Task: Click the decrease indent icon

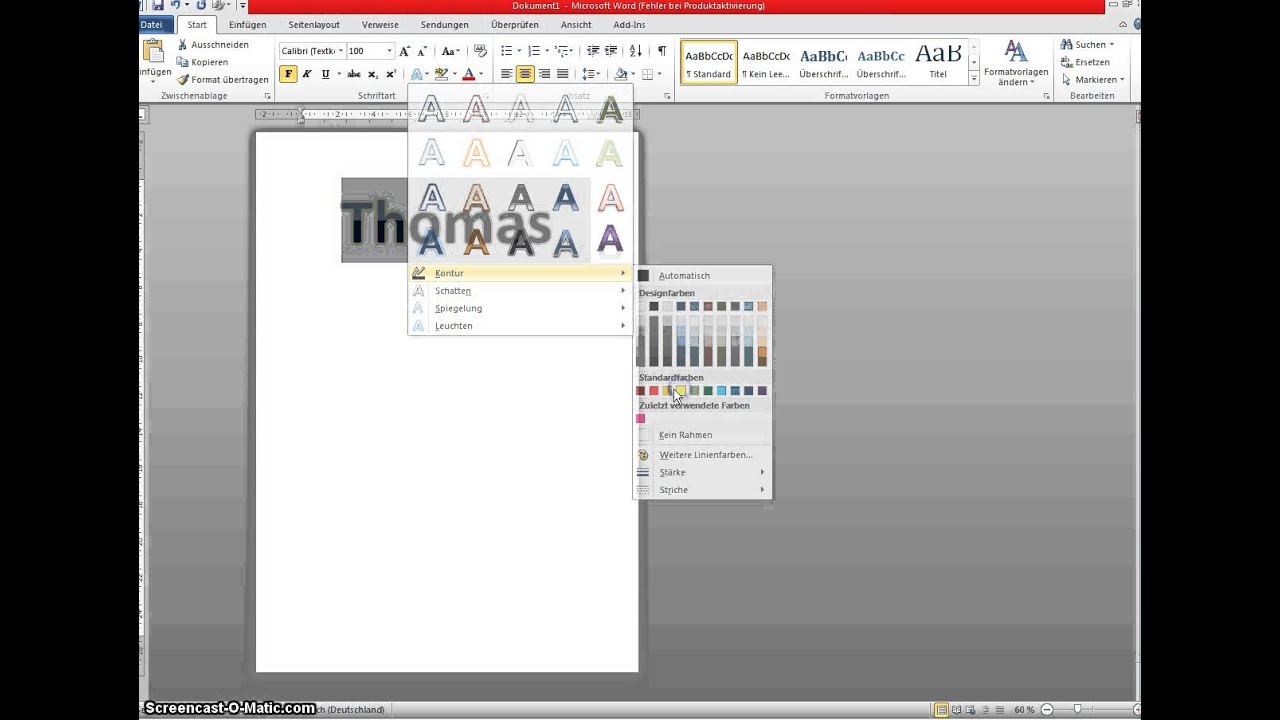Action: [x=593, y=51]
